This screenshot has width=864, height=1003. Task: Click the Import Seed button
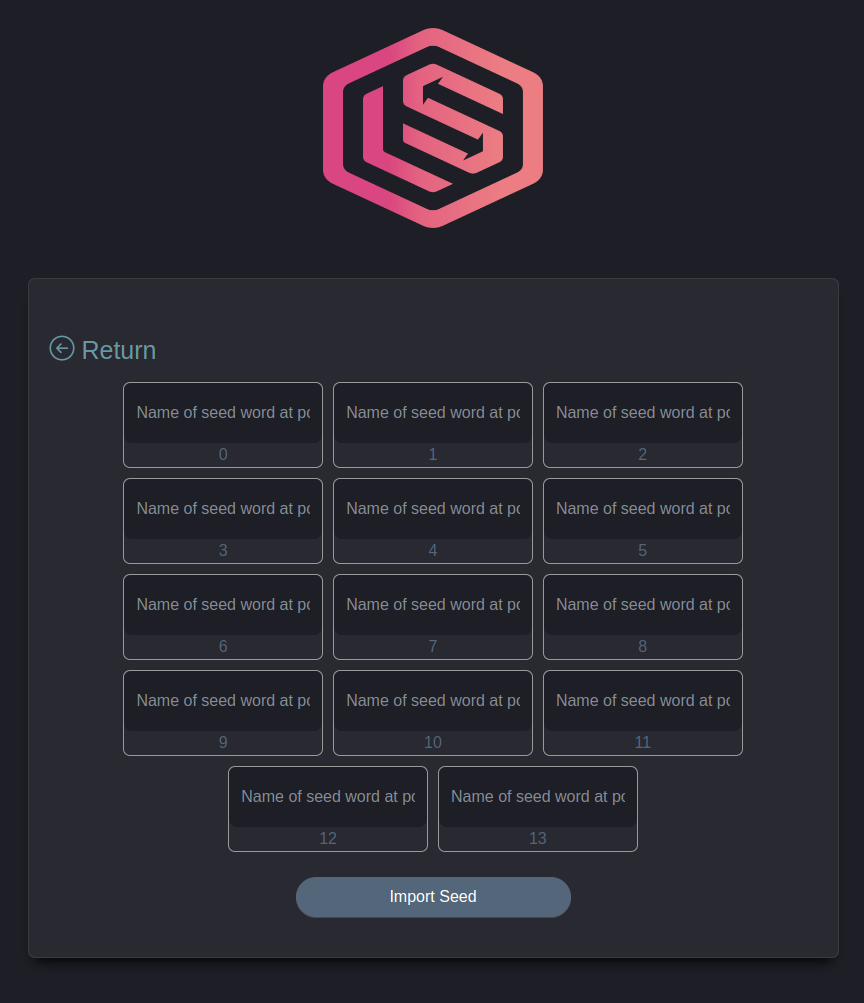[433, 897]
